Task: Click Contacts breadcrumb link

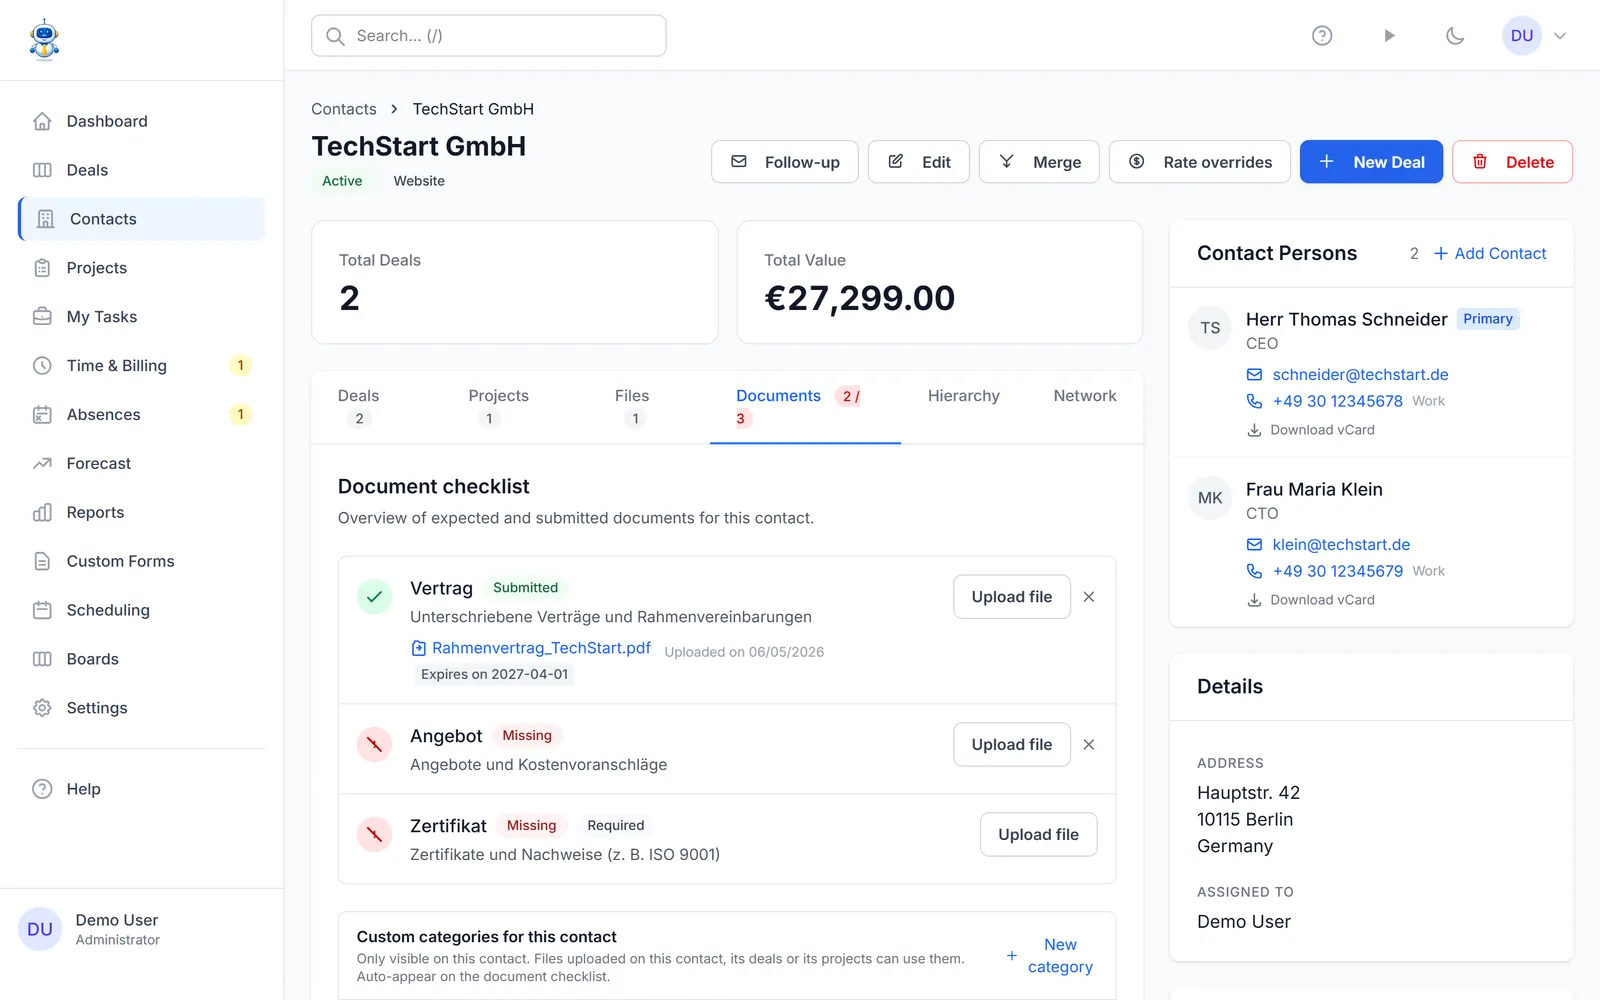Action: point(344,109)
